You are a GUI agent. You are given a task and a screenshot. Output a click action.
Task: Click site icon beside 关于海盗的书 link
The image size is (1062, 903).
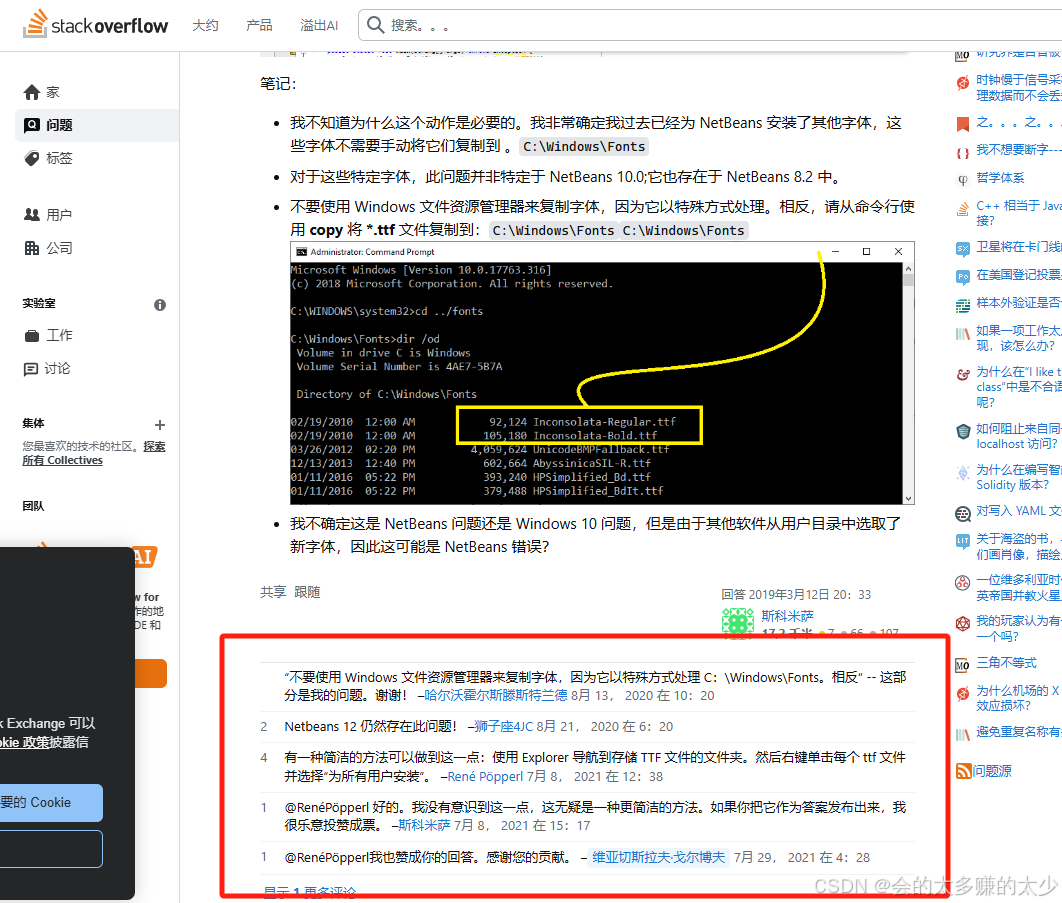click(962, 541)
